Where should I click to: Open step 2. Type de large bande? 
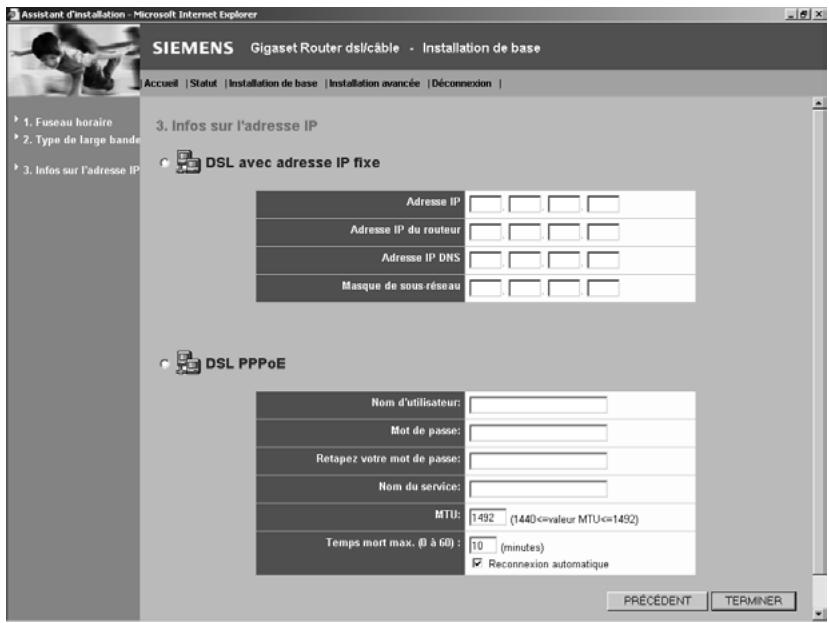(81, 140)
